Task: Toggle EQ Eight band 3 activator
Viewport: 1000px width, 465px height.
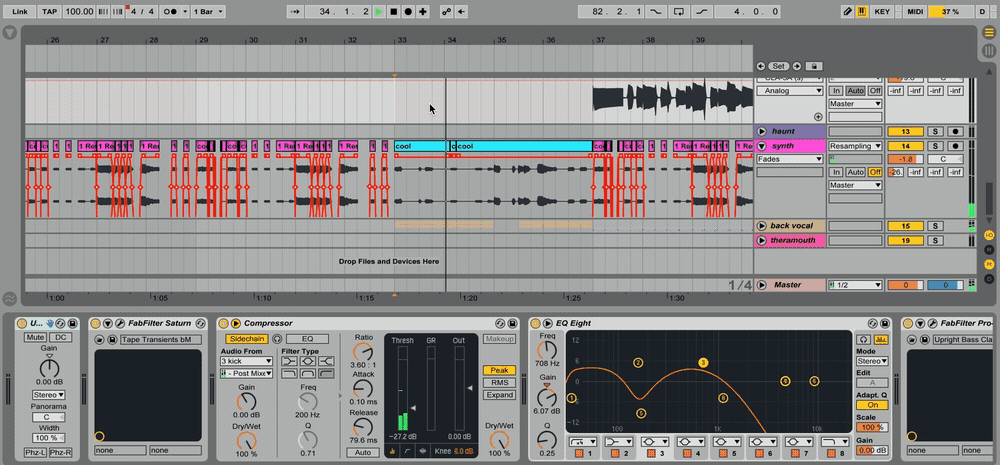Action: pyautogui.click(x=651, y=454)
